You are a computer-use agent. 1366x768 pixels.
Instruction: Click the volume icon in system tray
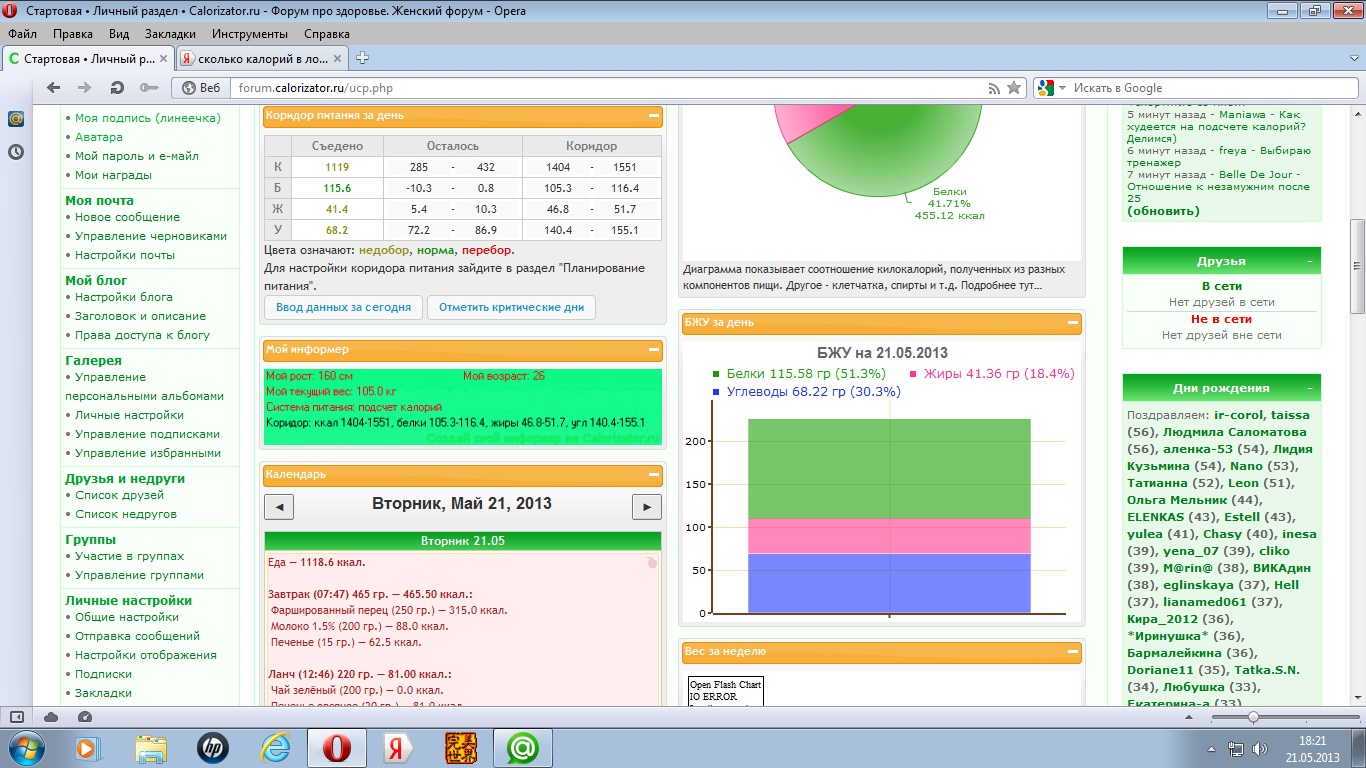(1260, 748)
